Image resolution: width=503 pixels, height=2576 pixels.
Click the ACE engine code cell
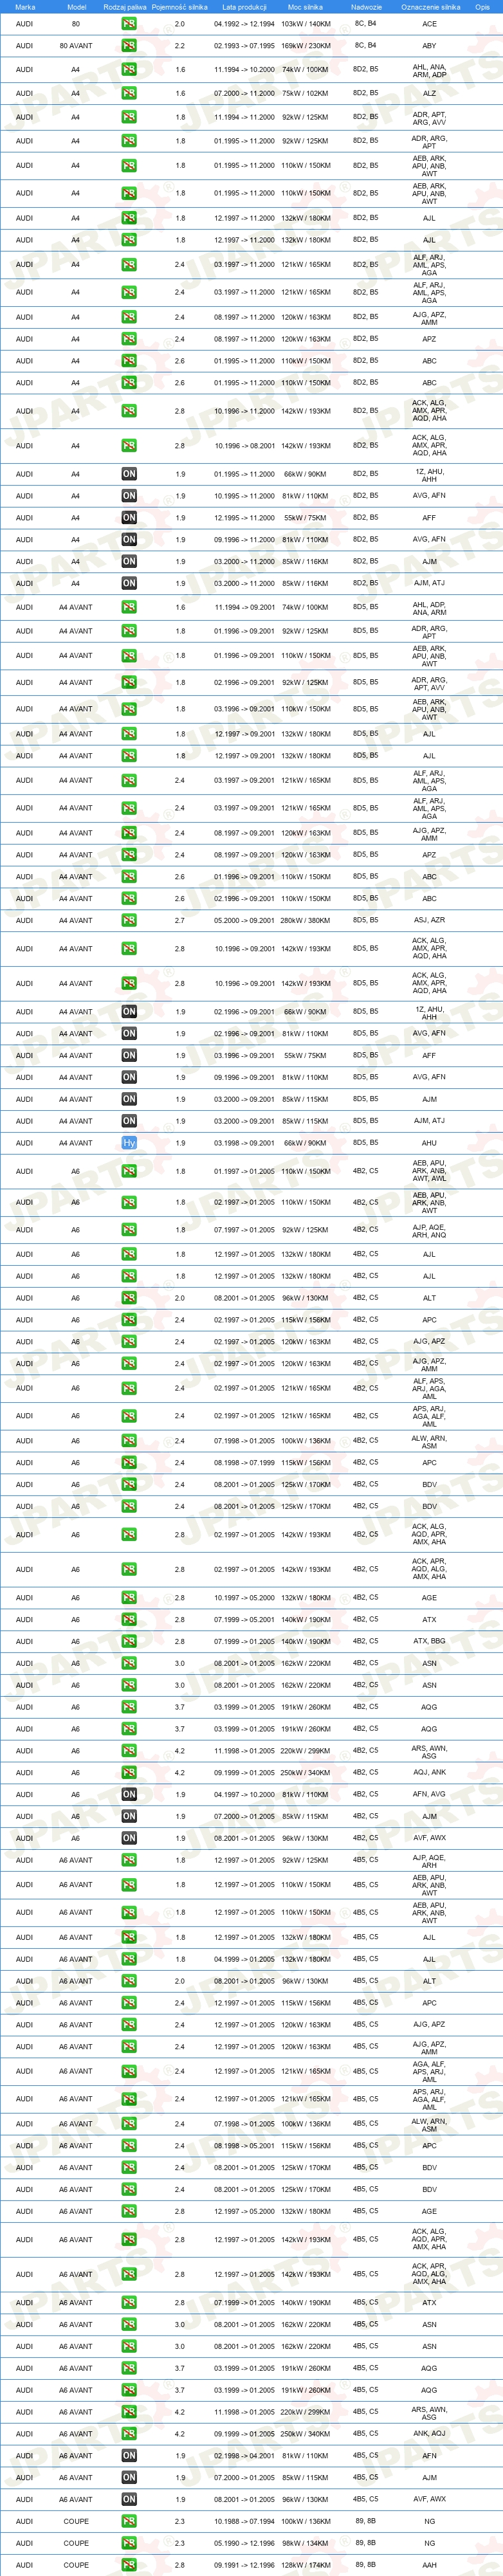(x=429, y=24)
